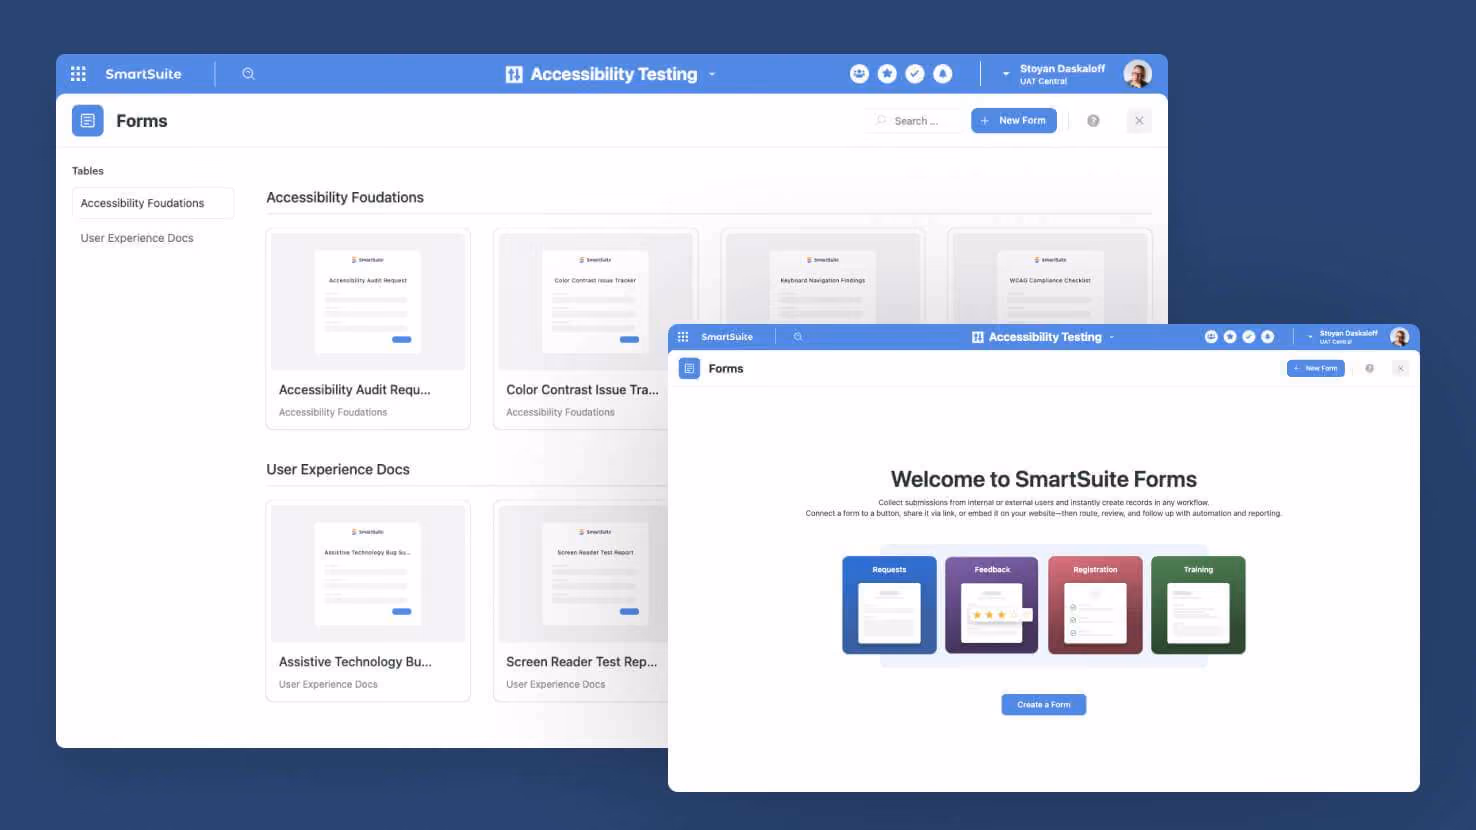The width and height of the screenshot is (1476, 830).
Task: Open the app grid launcher in back window
Action: click(78, 74)
